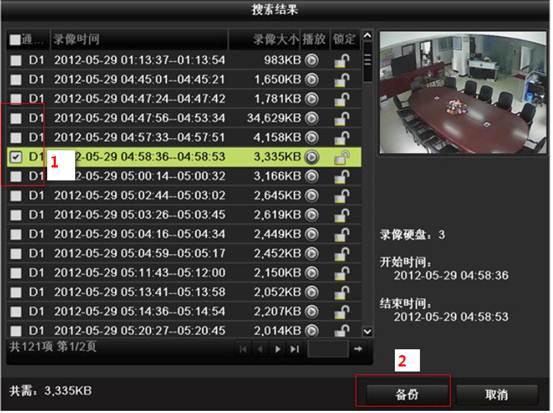Play the 05:00:14 recording clip
The height and width of the screenshot is (413, 553).
click(x=313, y=177)
